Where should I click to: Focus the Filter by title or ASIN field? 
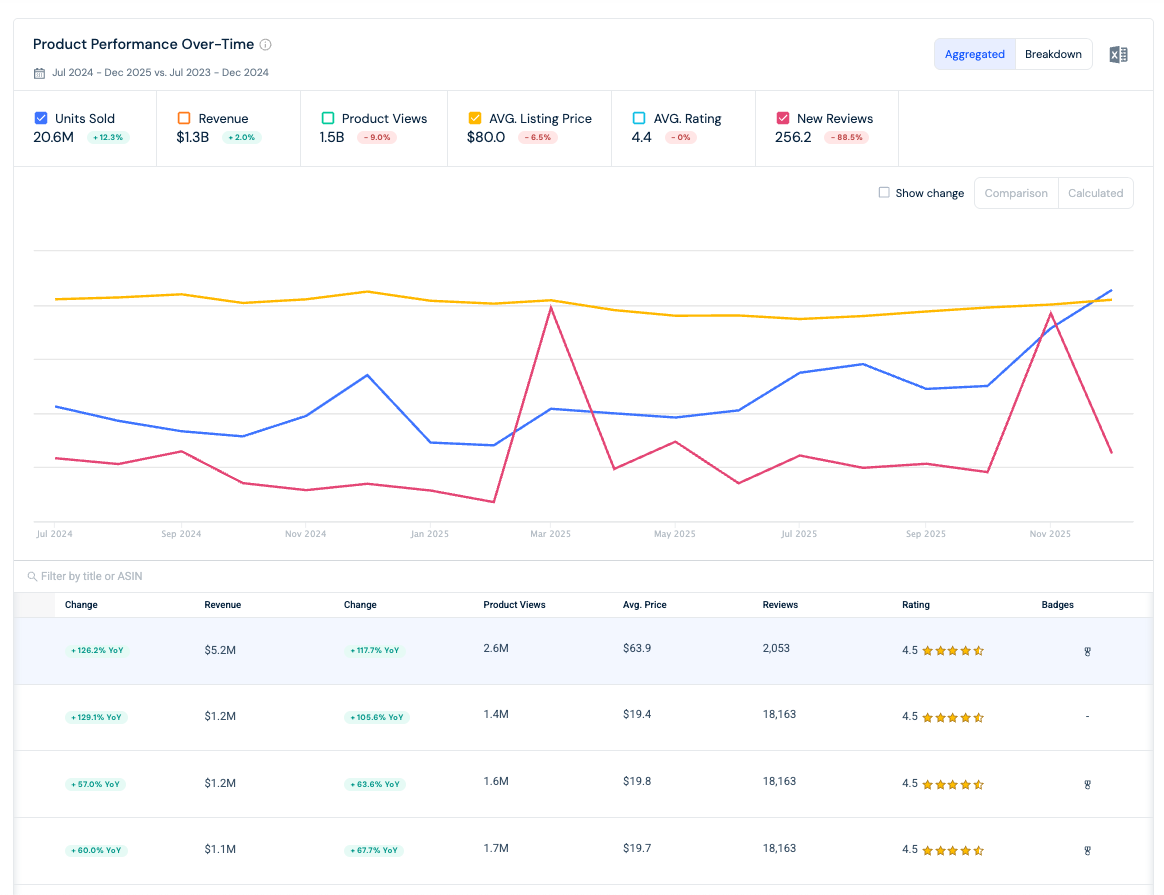(x=583, y=577)
